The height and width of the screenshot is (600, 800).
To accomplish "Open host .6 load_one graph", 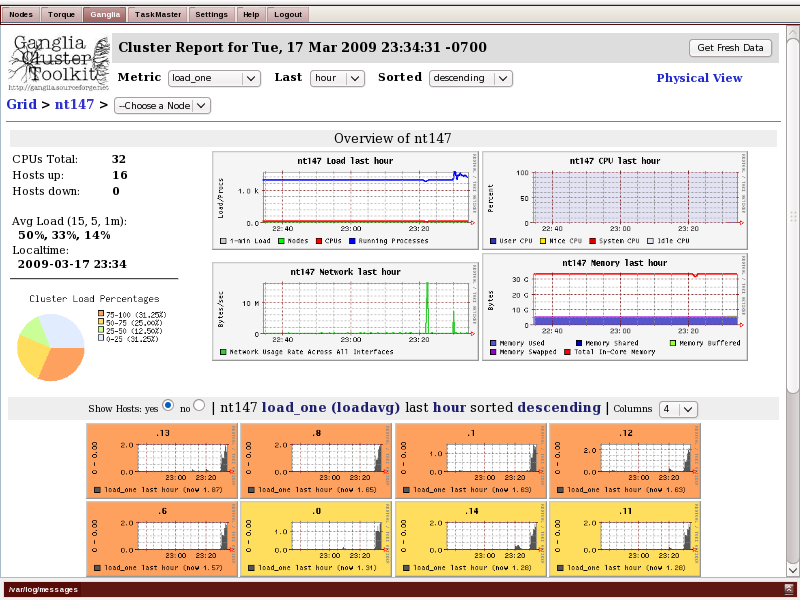I will (162, 539).
